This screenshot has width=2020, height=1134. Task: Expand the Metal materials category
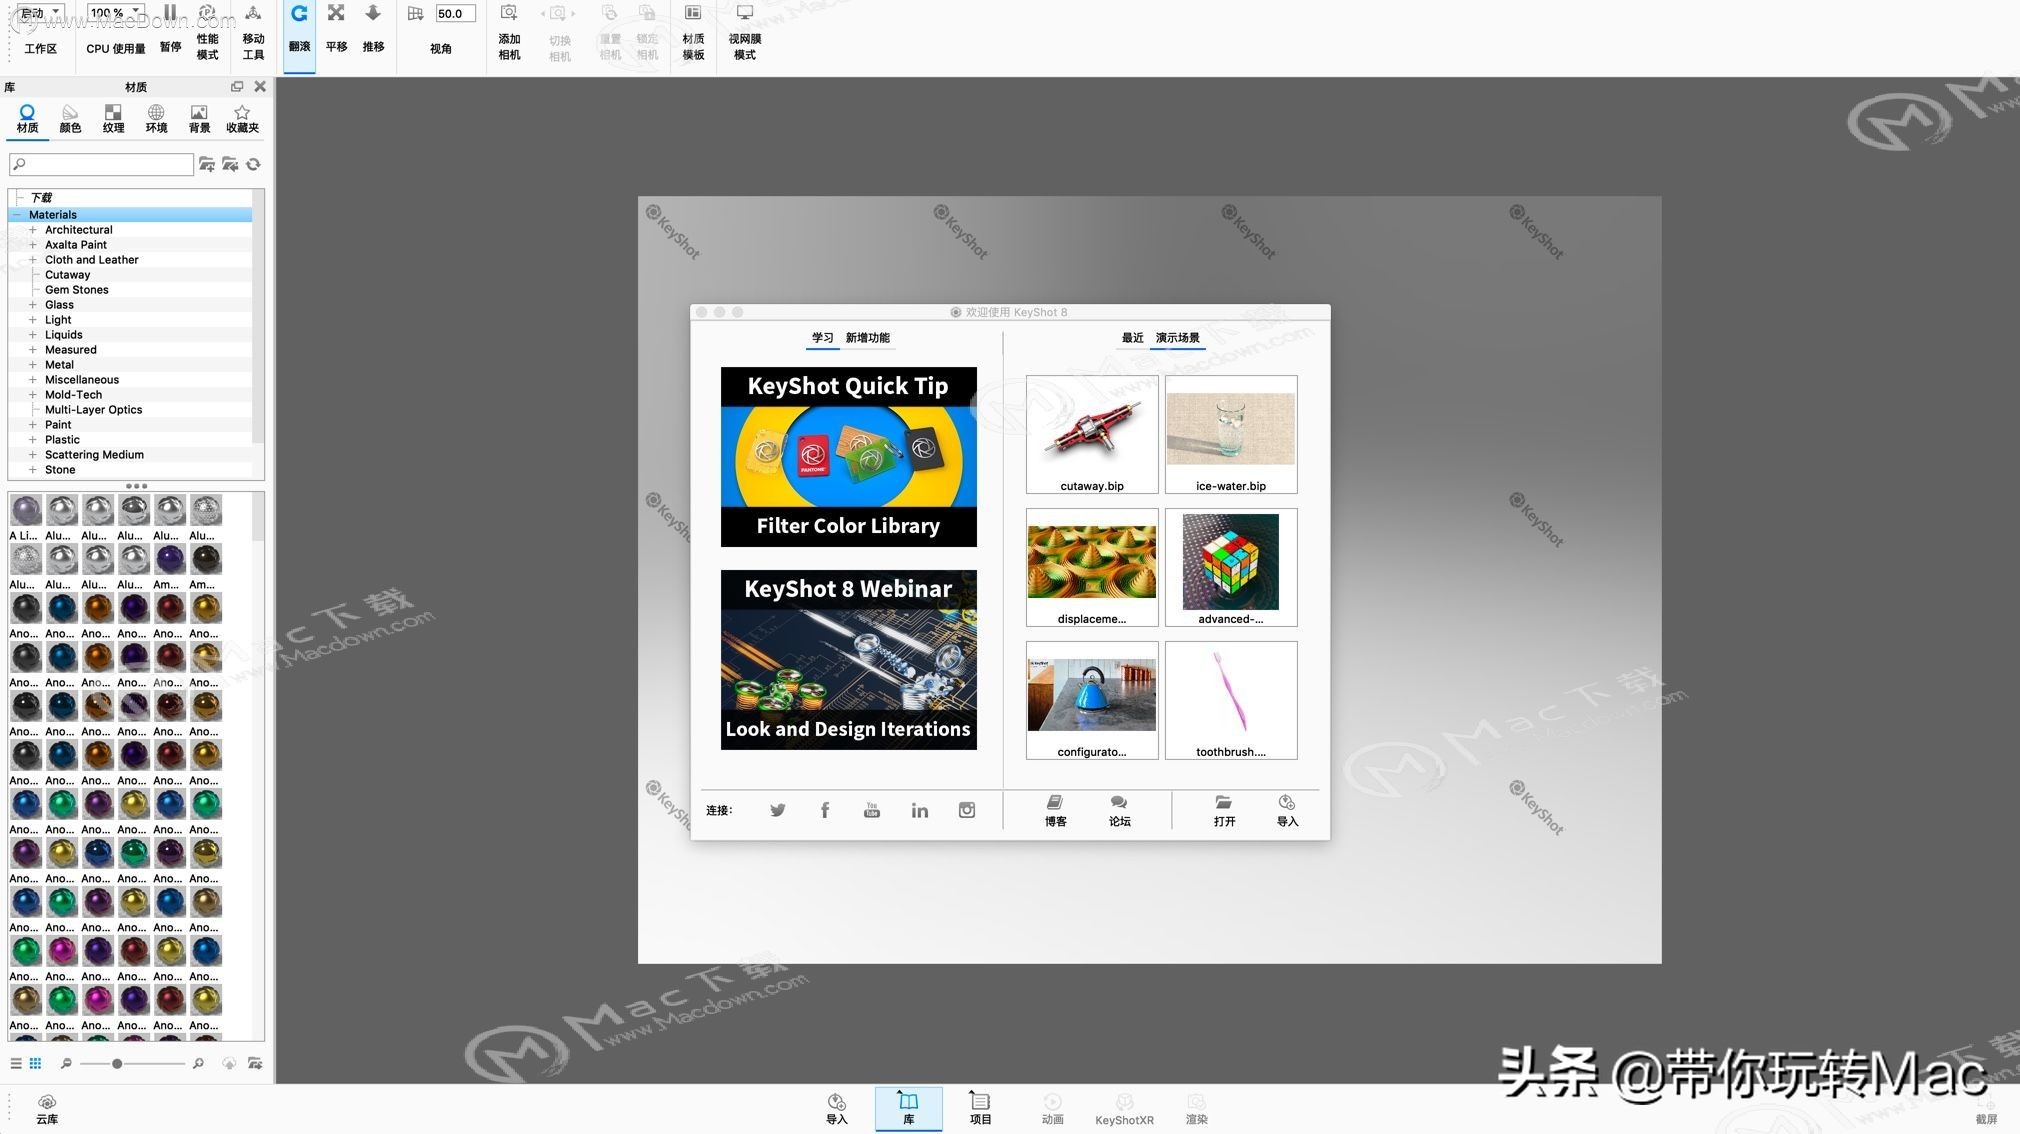pyautogui.click(x=33, y=364)
